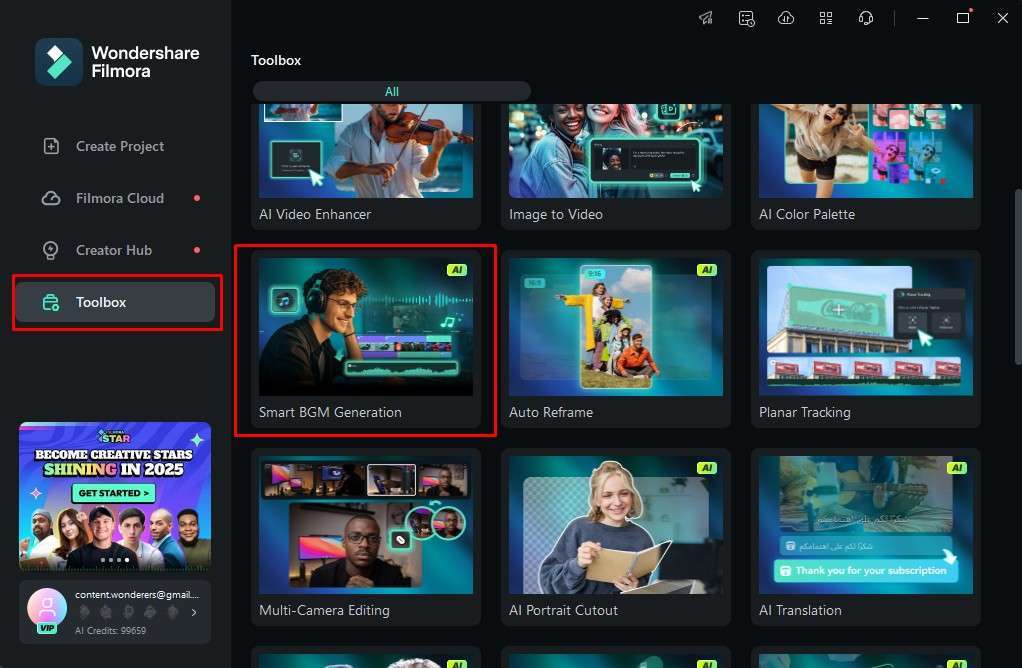This screenshot has height=668, width=1022.
Task: Open the Image to Video tool card
Action: tap(616, 167)
